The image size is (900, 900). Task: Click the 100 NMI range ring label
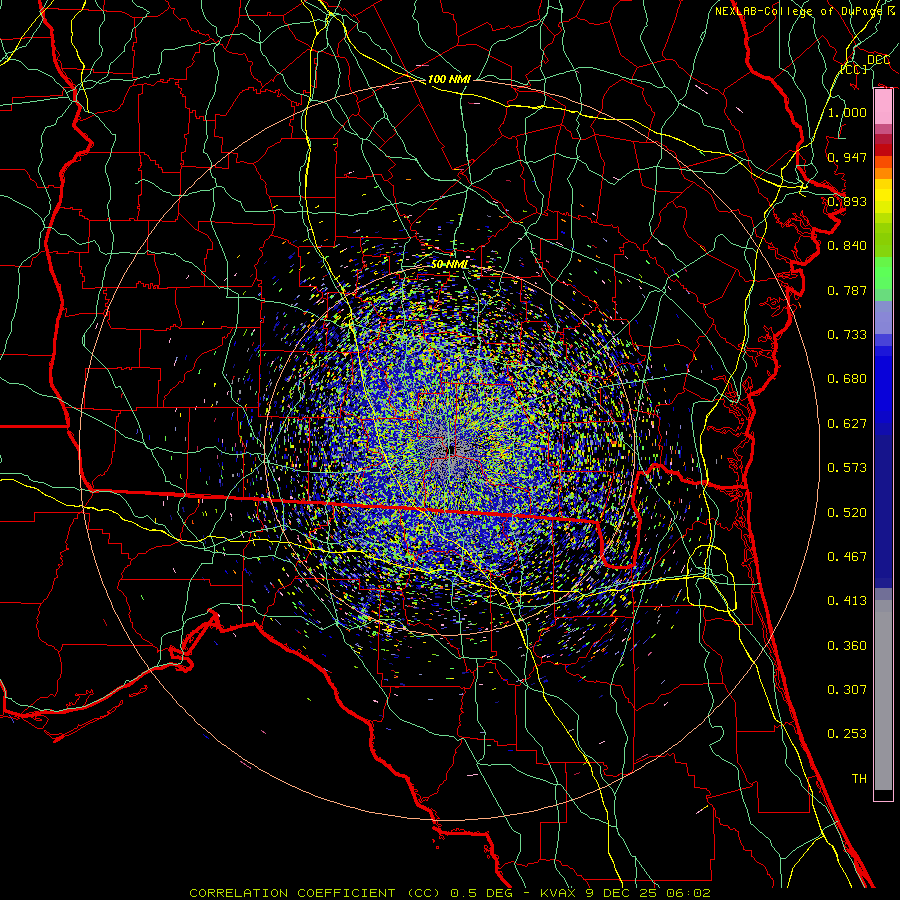click(449, 79)
